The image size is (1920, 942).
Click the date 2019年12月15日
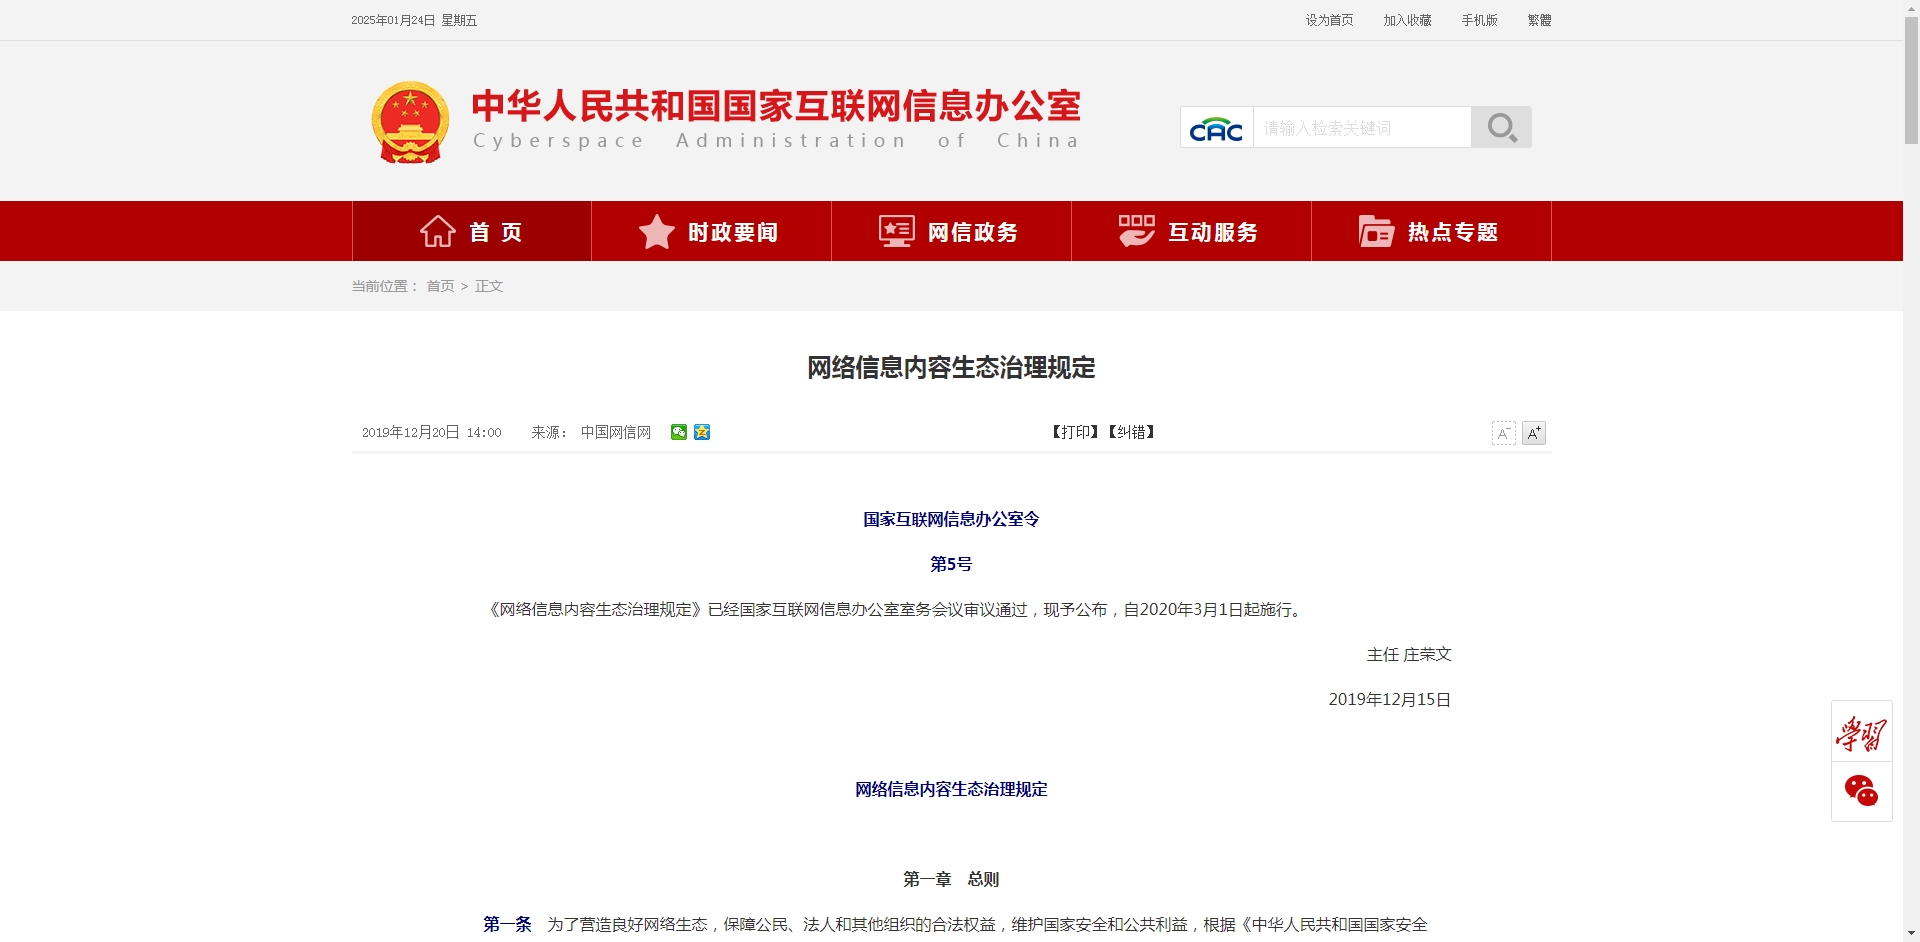point(1390,699)
